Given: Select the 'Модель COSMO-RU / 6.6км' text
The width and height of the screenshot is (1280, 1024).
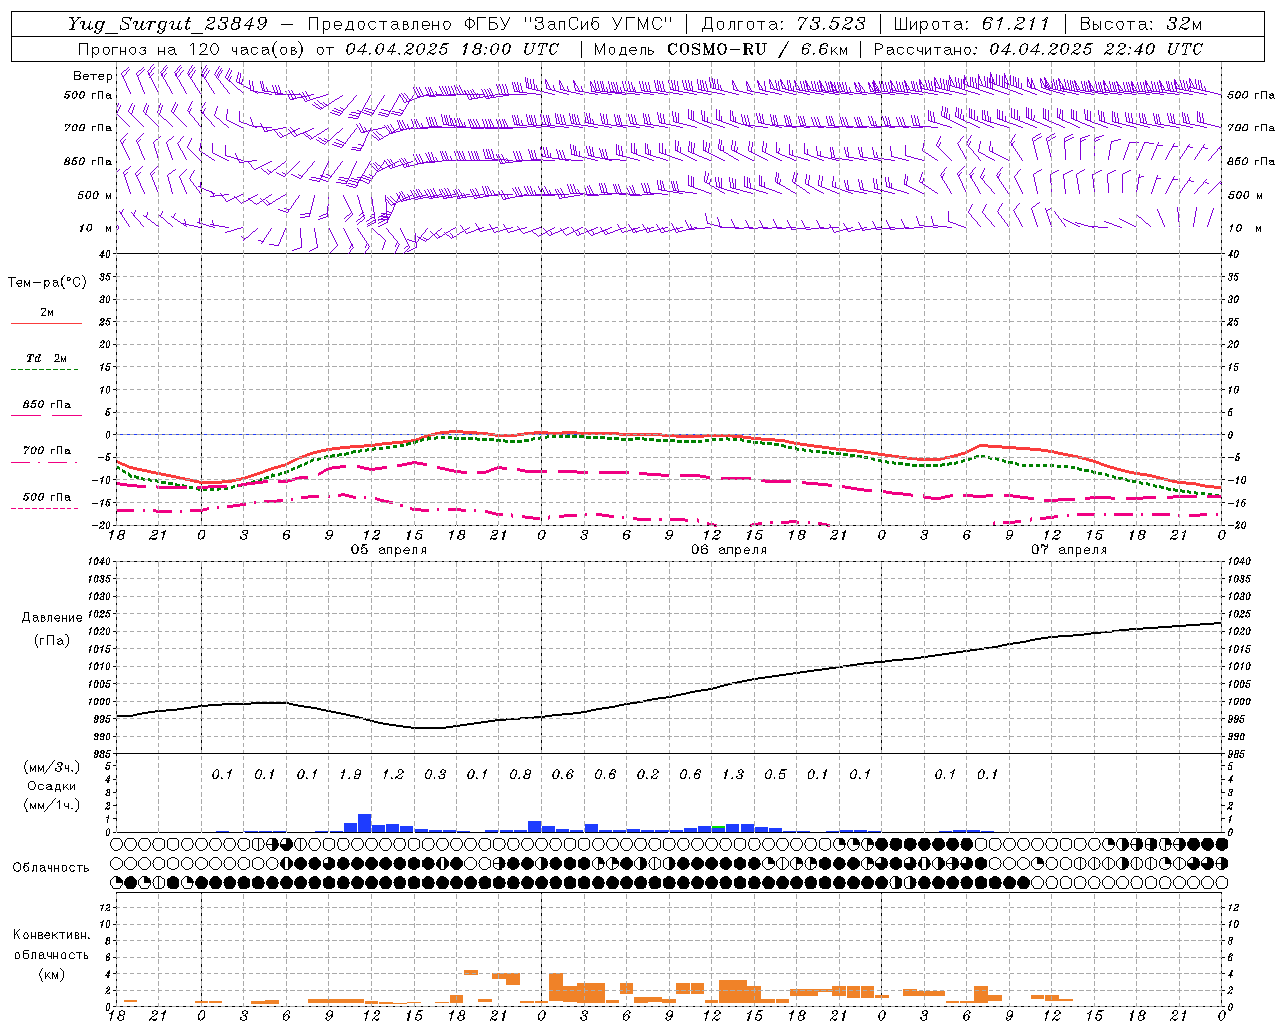Looking at the screenshot, I should pyautogui.click(x=721, y=49).
